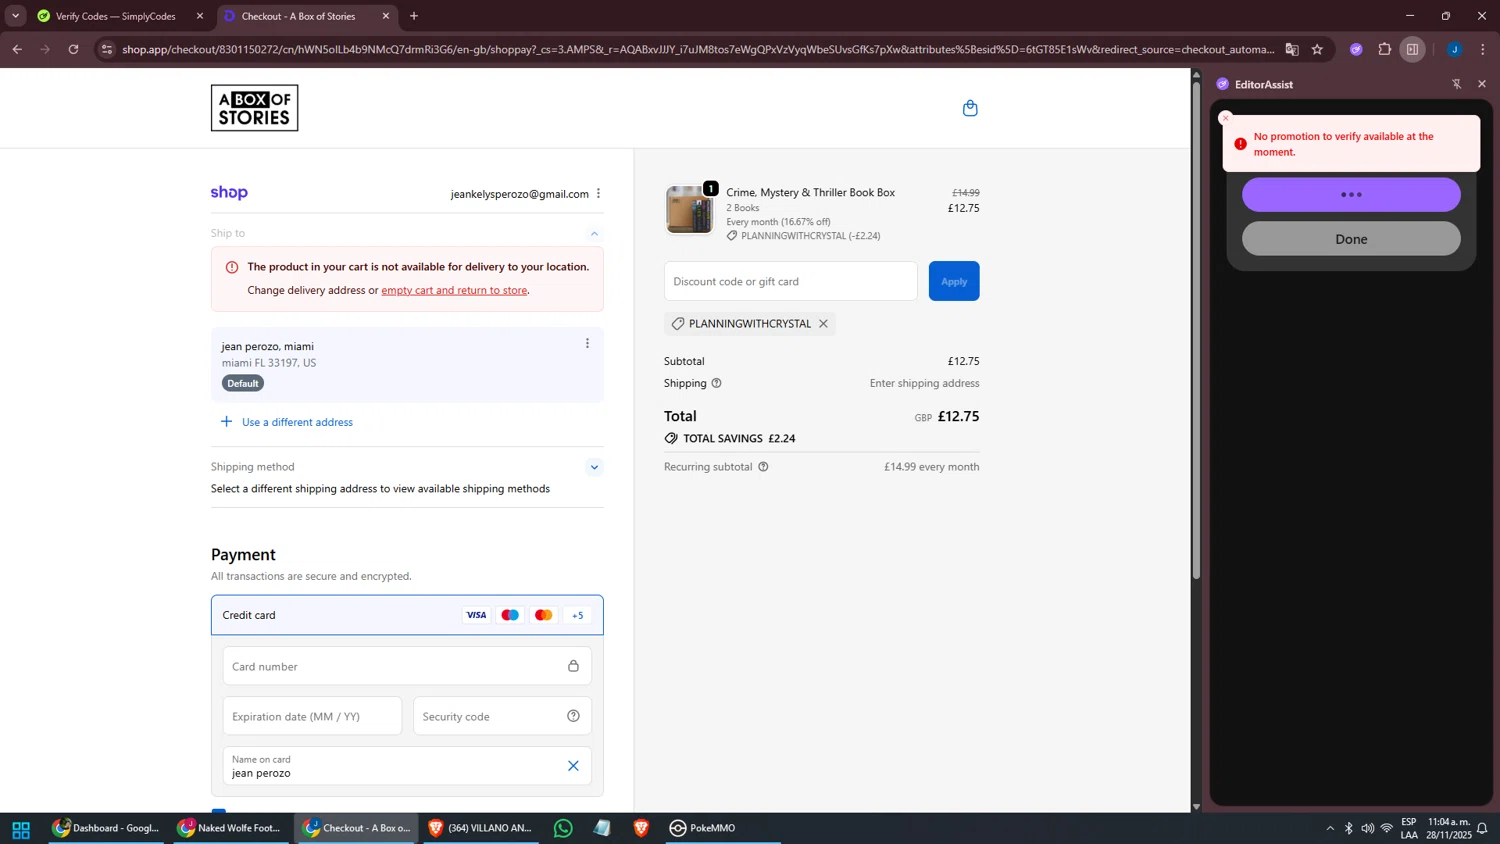This screenshot has height=844, width=1500.
Task: Open browser extensions puzzle icon
Action: 1384,49
